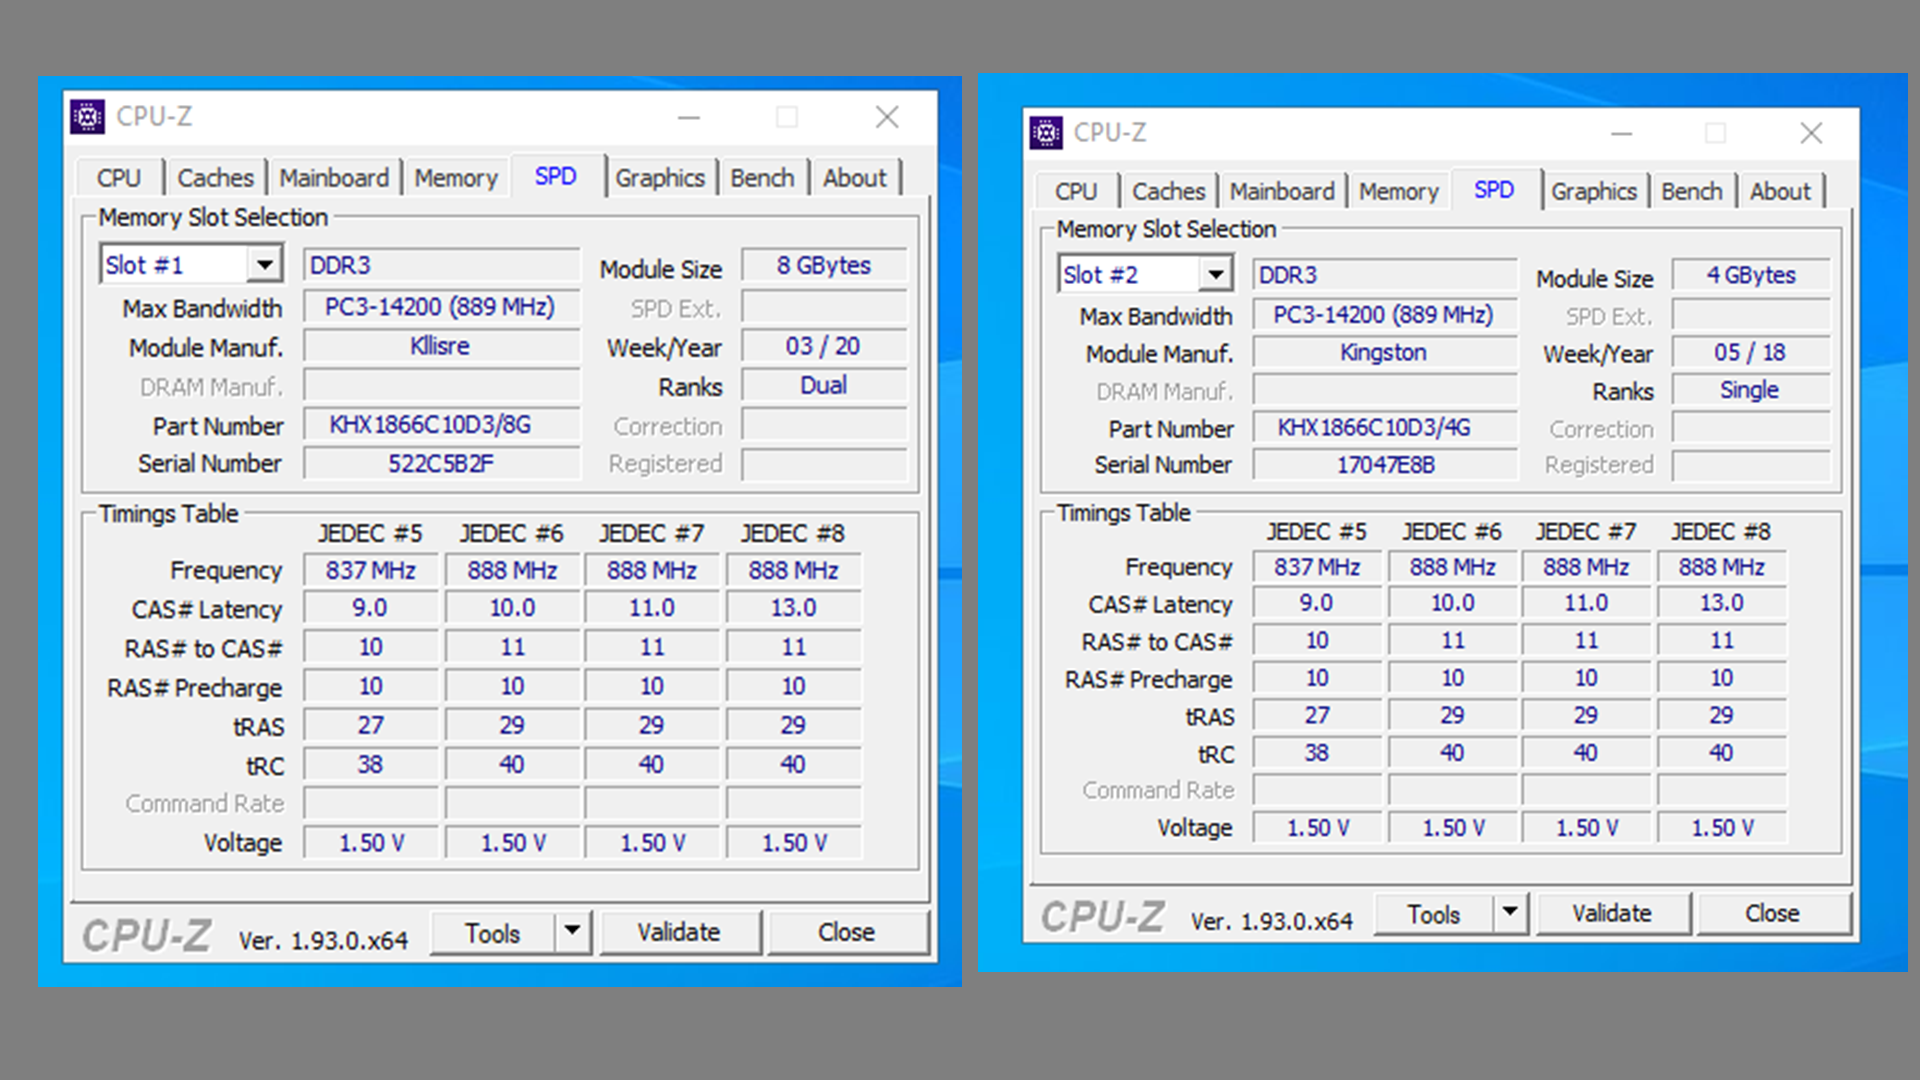The image size is (1920, 1080).
Task: Minimize the right CPU-Z window
Action: (x=1622, y=133)
